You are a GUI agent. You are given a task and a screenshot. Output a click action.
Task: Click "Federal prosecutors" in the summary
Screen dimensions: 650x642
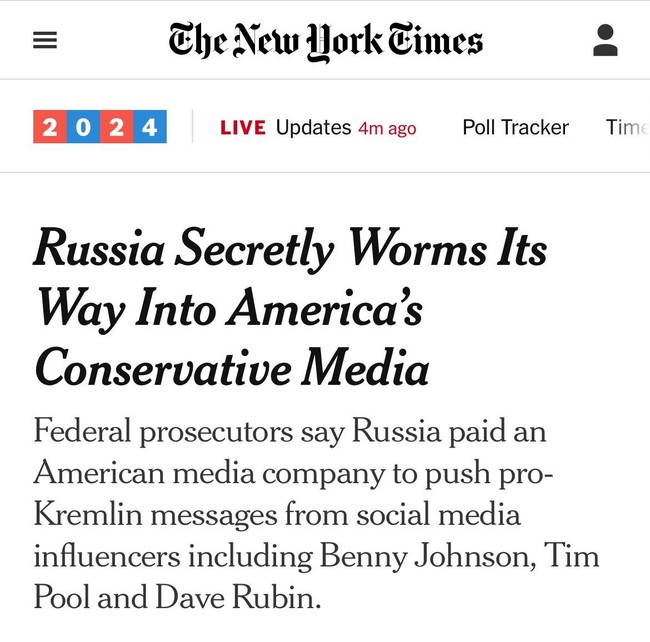coord(163,432)
